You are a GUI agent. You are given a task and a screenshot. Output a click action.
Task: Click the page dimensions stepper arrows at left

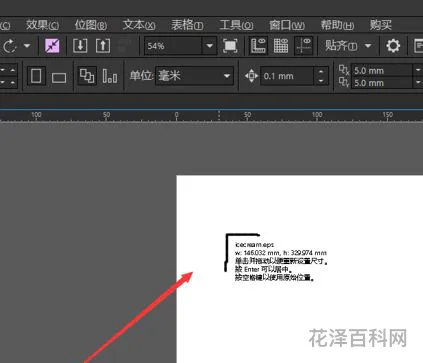pyautogui.click(x=8, y=76)
